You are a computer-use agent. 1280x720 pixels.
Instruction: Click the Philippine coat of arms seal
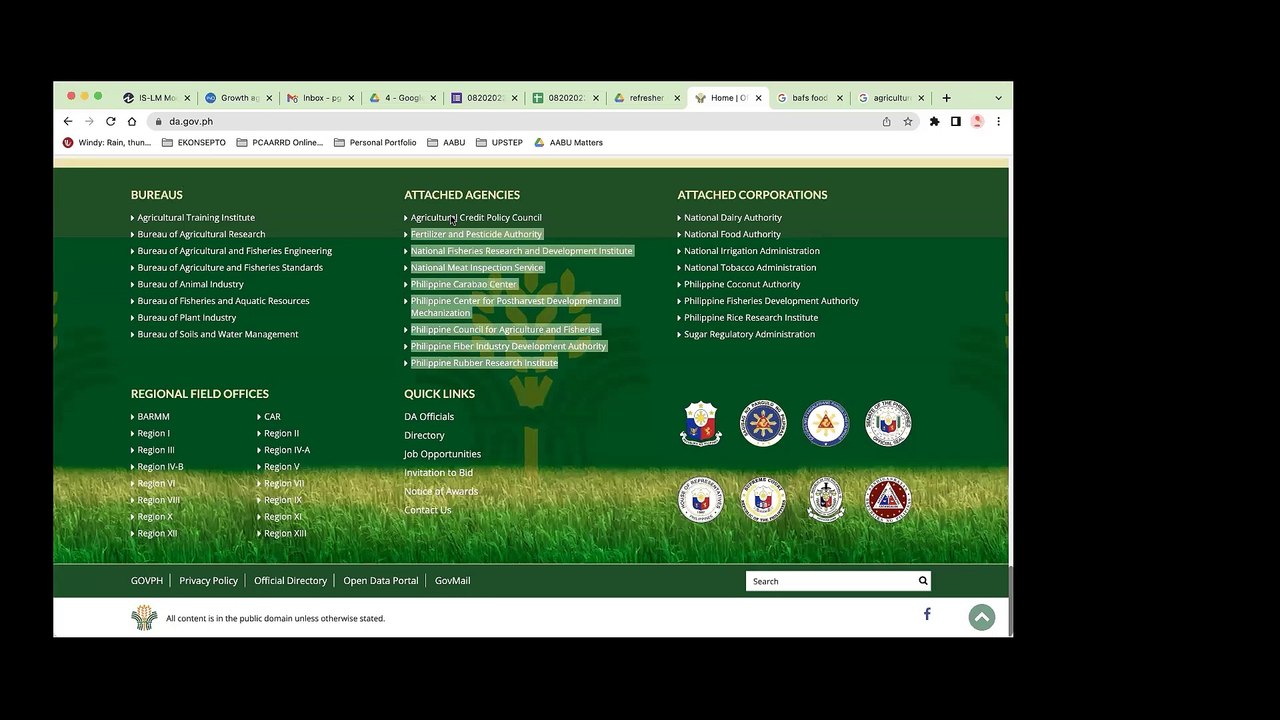tap(701, 423)
